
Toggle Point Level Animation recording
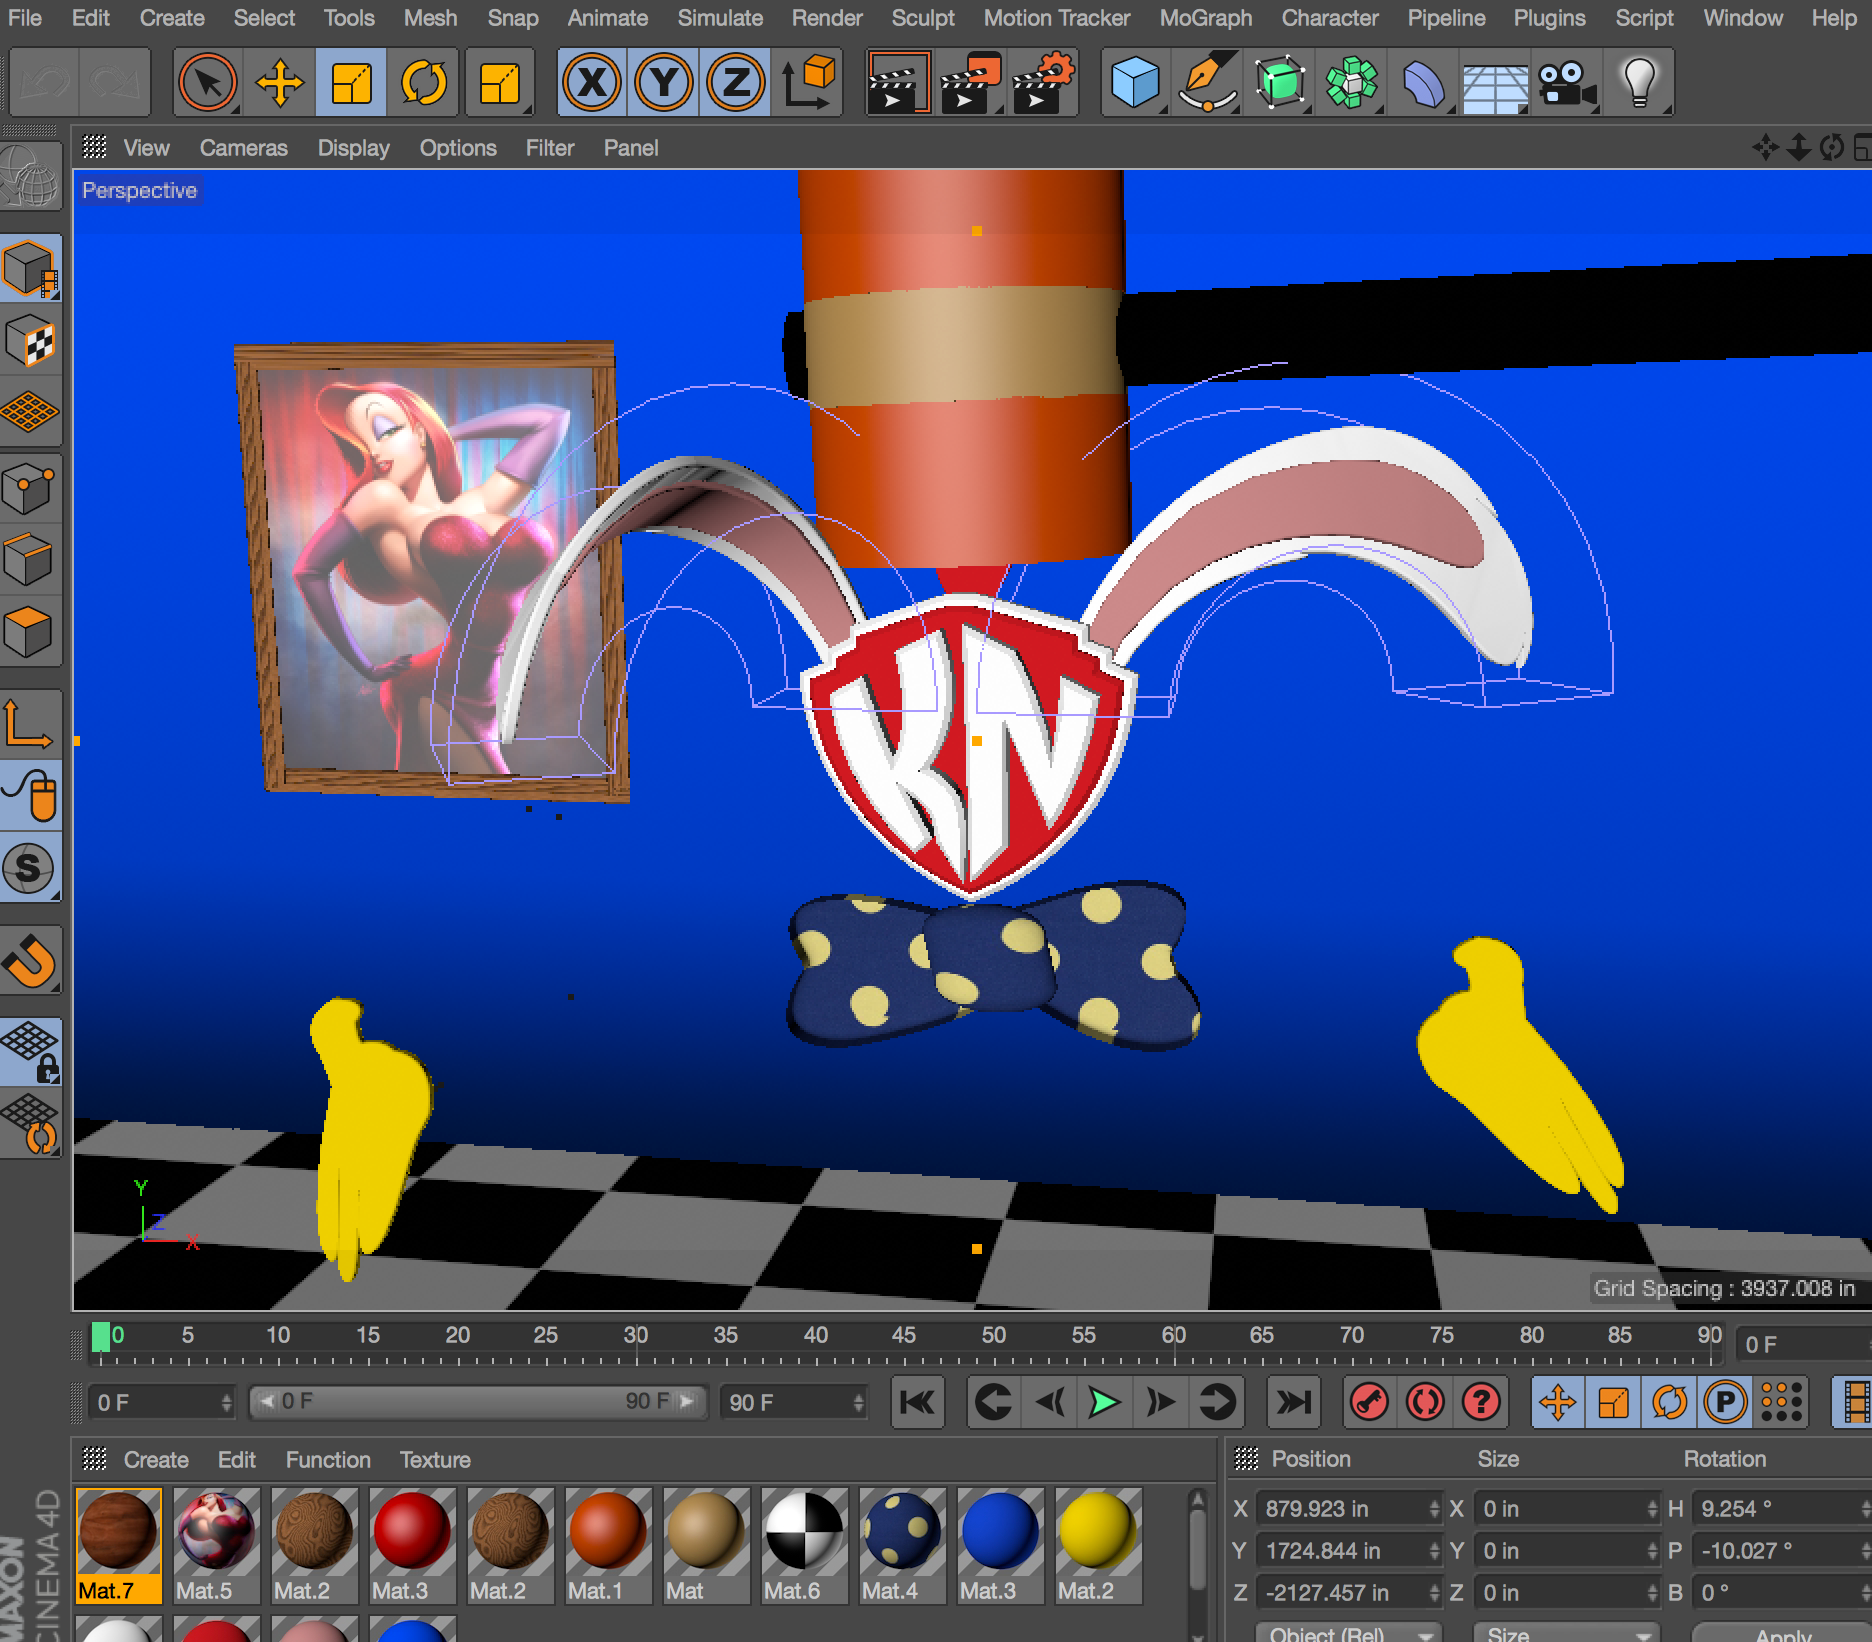(x=1782, y=1402)
